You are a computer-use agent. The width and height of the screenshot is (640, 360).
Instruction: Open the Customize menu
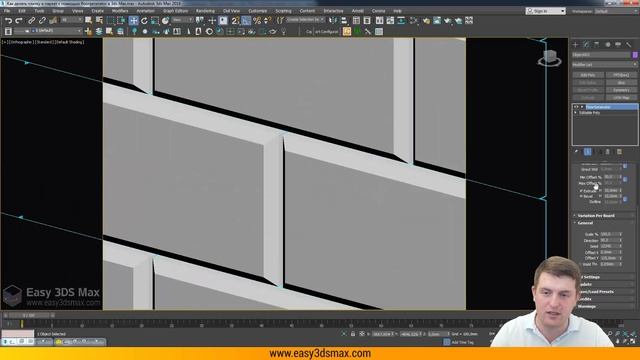pos(258,11)
